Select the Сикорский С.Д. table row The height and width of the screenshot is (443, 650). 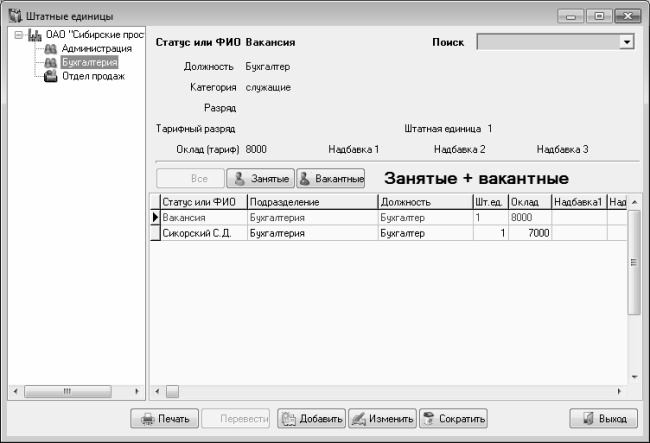click(x=197, y=232)
